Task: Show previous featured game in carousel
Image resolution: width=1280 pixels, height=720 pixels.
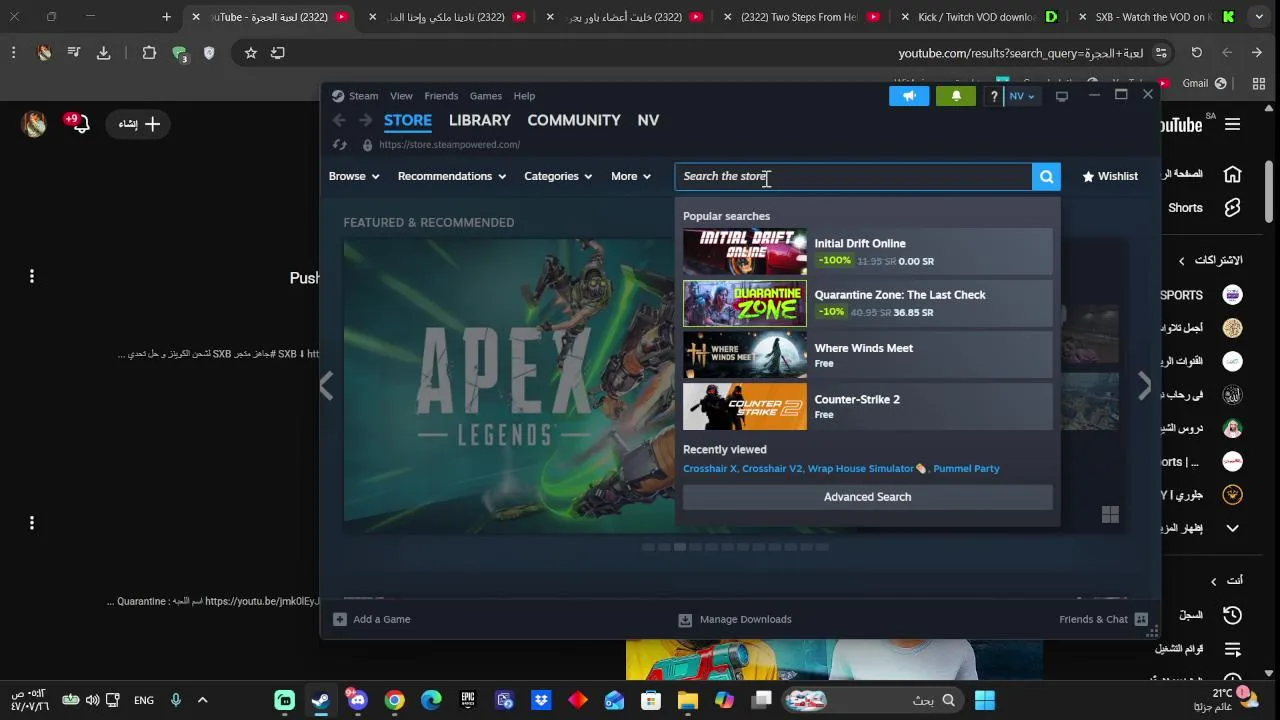Action: point(326,386)
